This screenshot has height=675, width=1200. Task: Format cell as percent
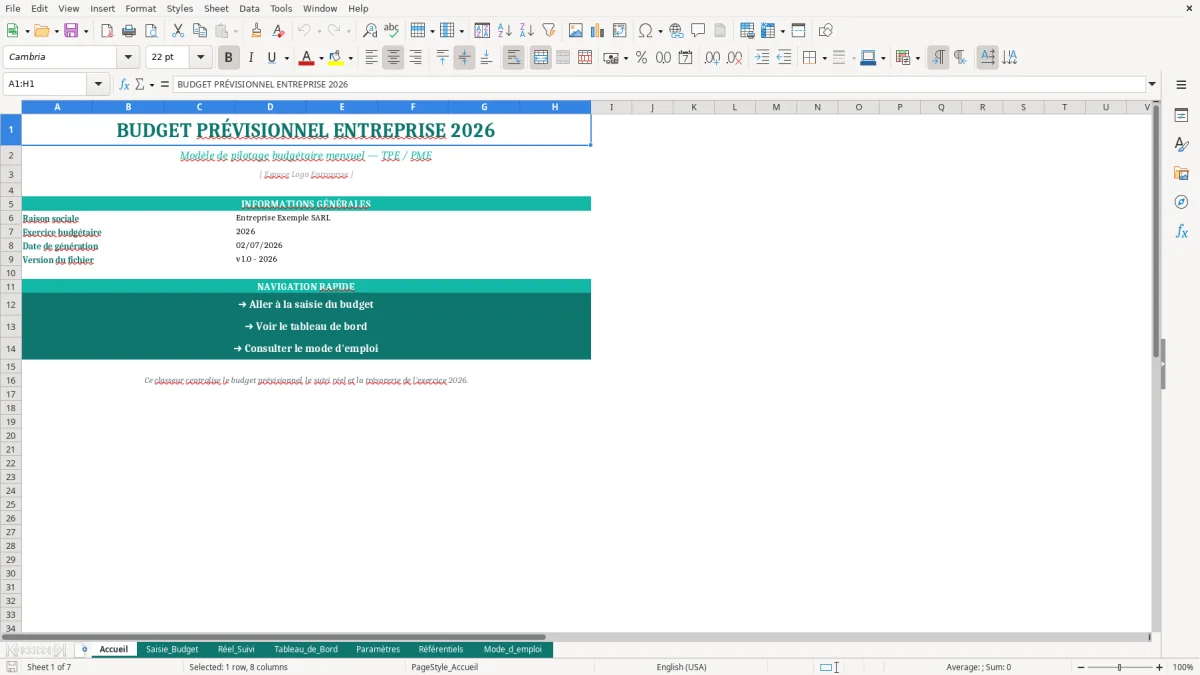pyautogui.click(x=641, y=58)
